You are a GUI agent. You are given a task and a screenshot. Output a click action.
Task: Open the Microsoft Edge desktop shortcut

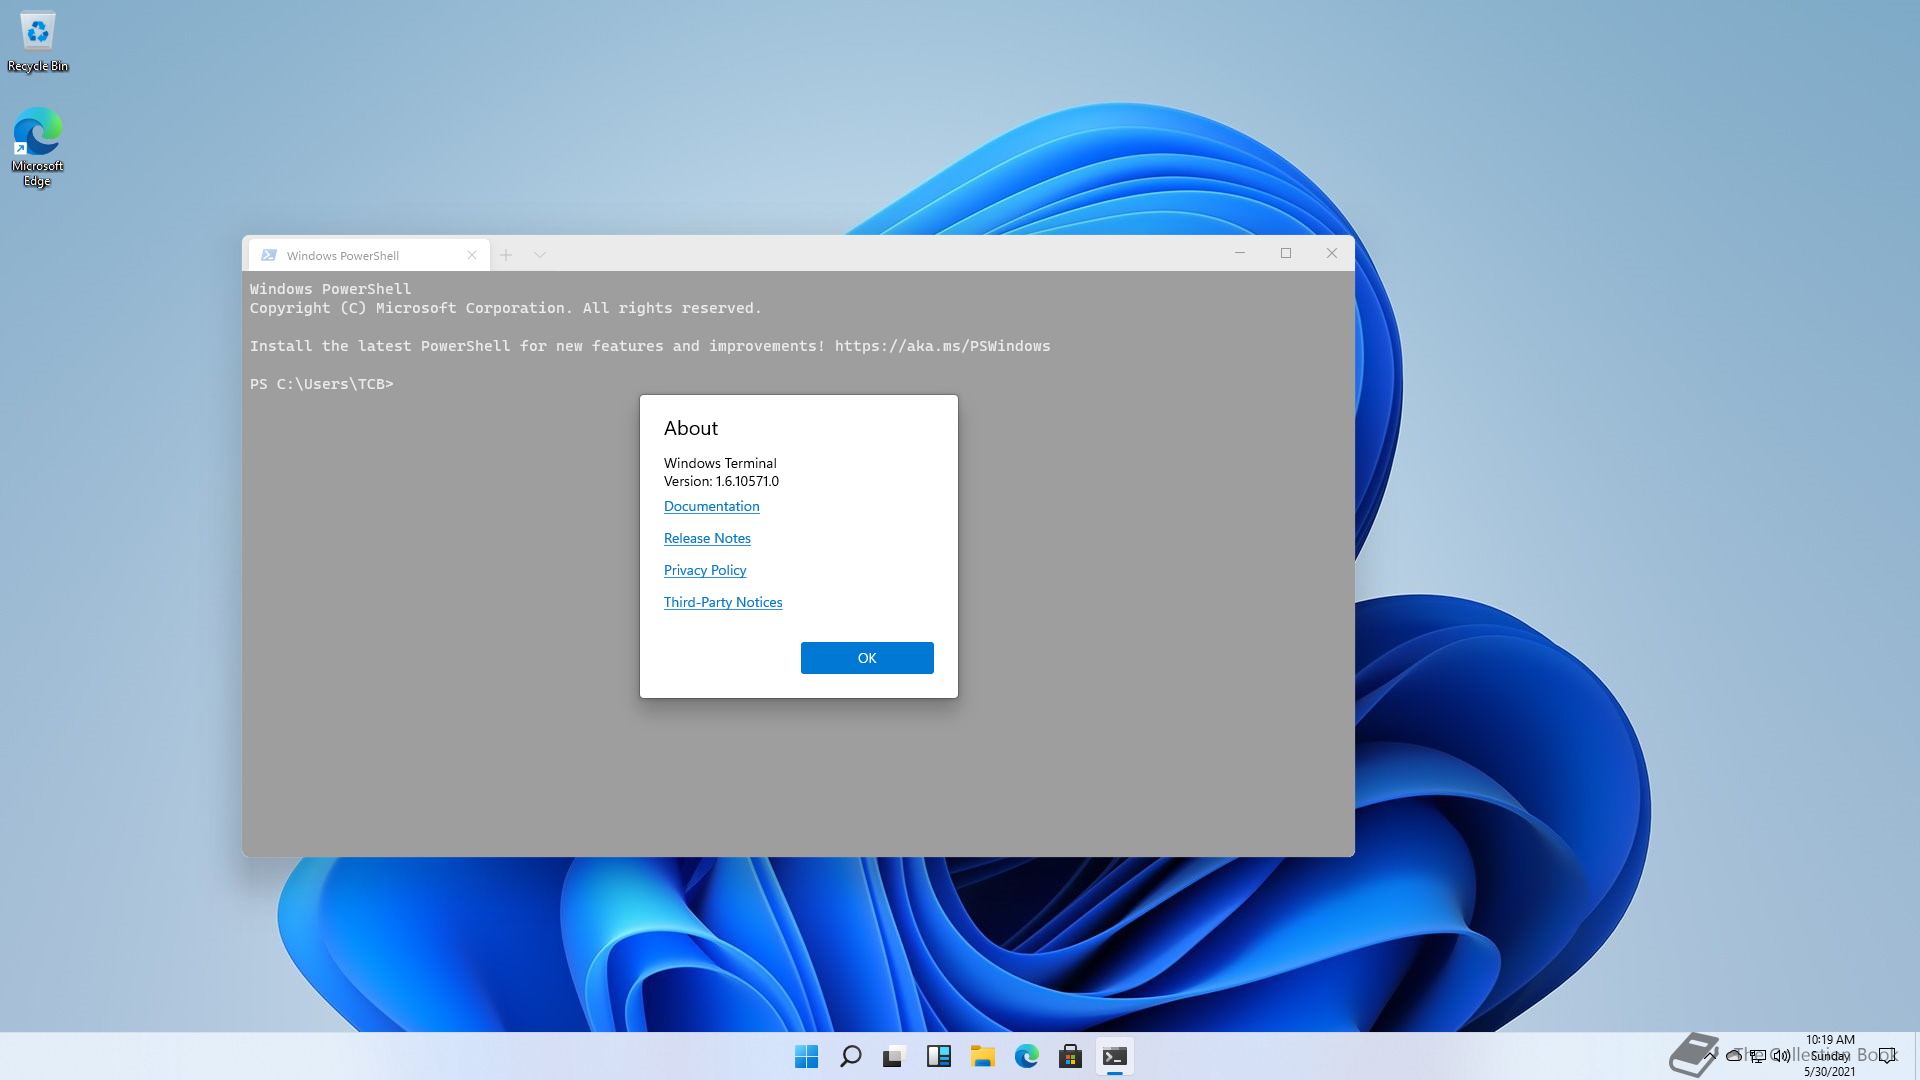[38, 147]
